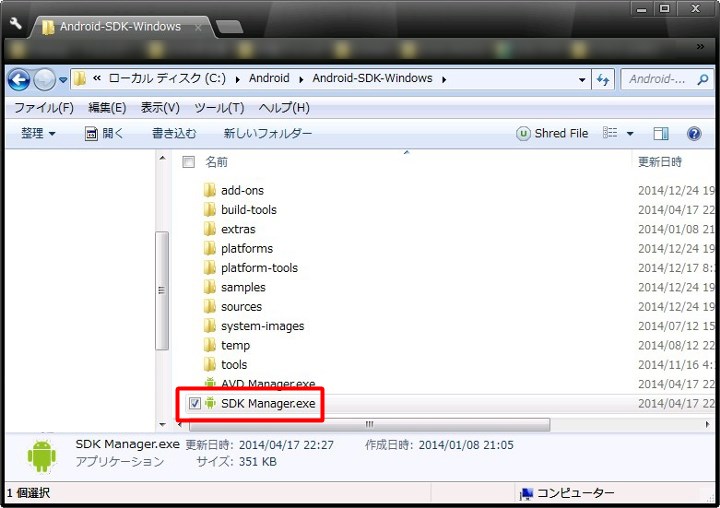Select the tools folder icon
Viewport: 720px width, 508px height.
[209, 364]
